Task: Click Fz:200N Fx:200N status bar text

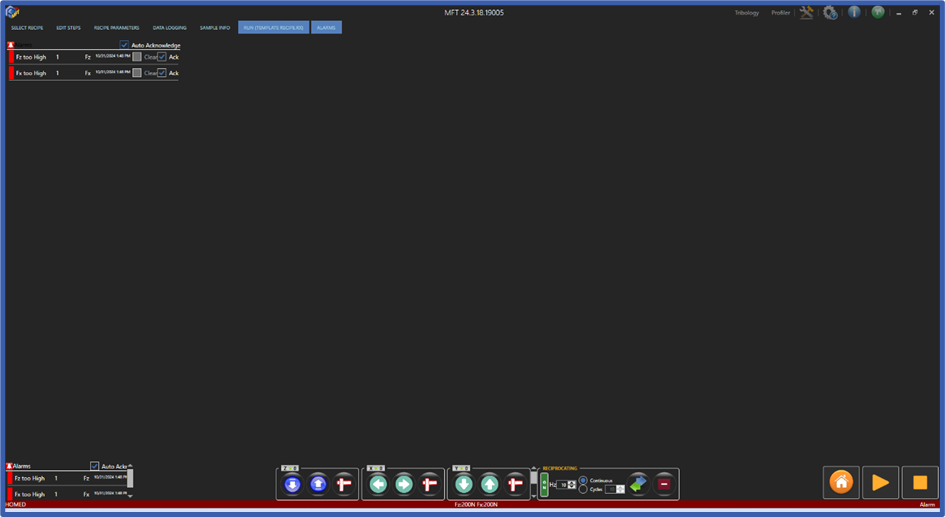Action: 476,504
